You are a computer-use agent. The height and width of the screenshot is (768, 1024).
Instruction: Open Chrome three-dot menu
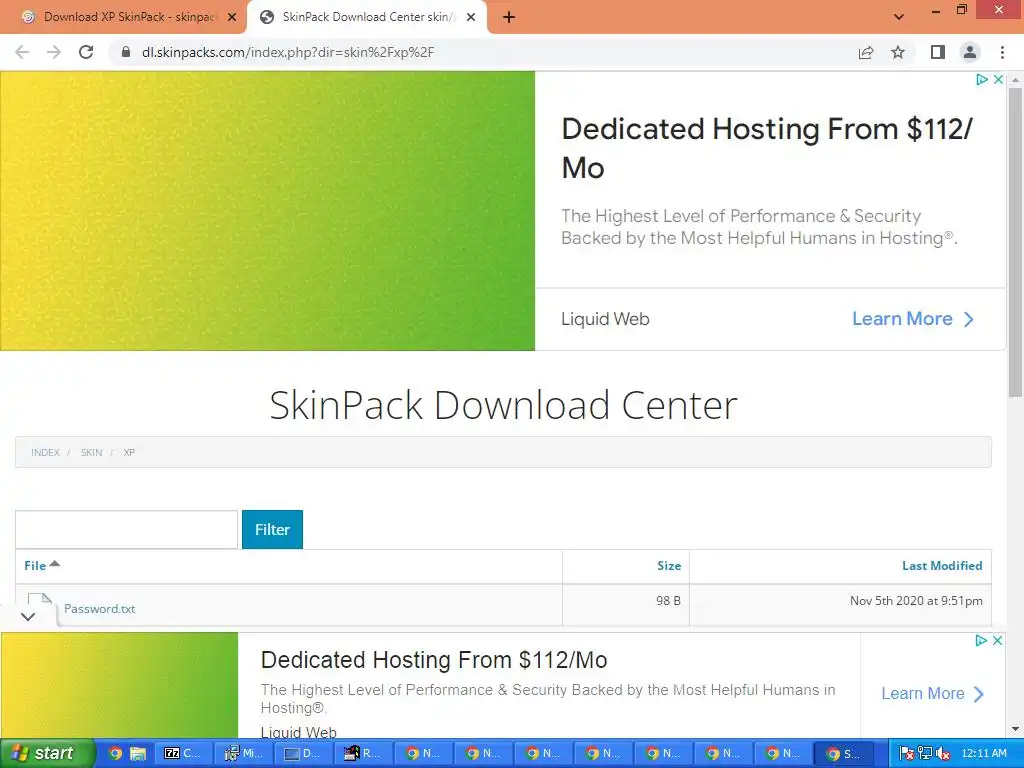click(x=1002, y=52)
